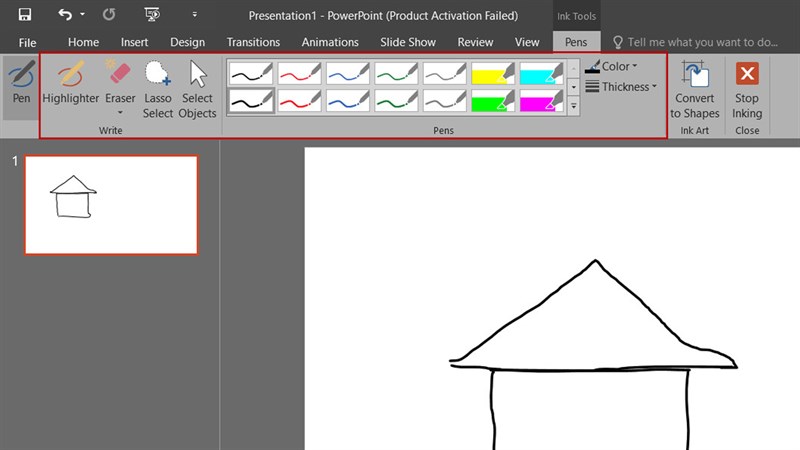Choose the cyan highlighter pen

coord(541,73)
